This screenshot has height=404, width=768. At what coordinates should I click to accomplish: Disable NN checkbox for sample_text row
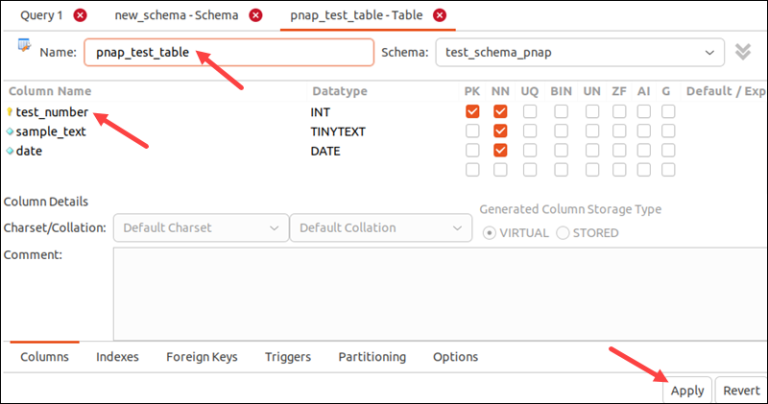501,131
